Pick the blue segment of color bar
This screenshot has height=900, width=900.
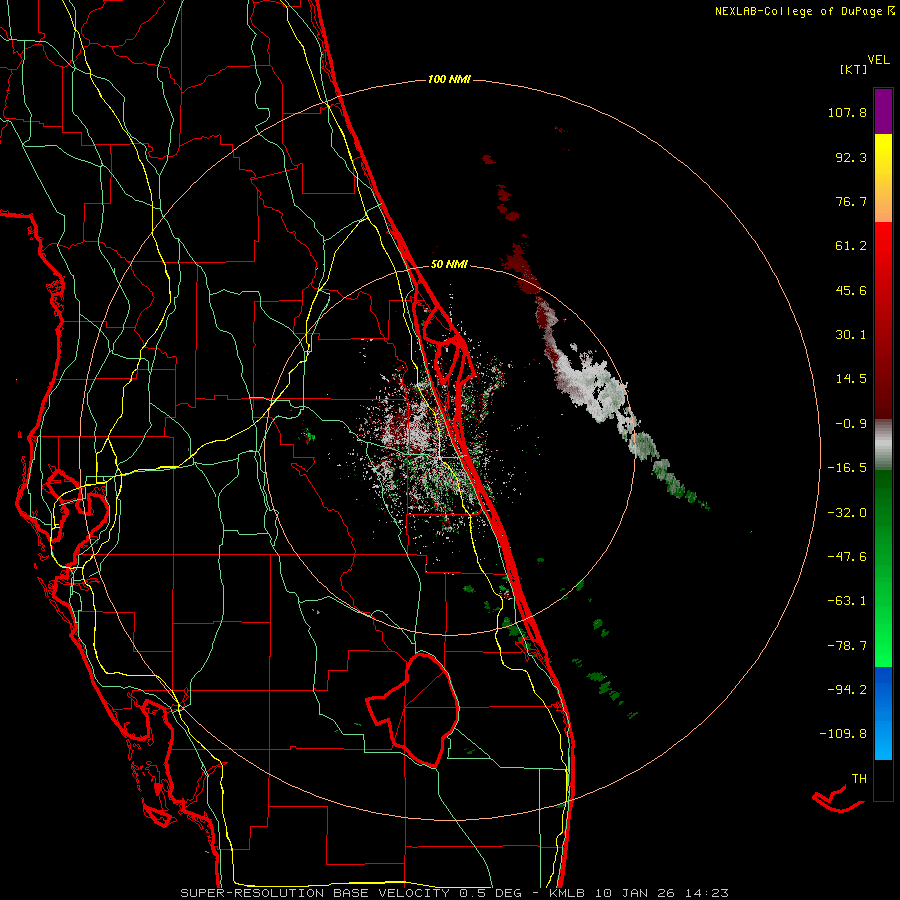click(x=883, y=713)
